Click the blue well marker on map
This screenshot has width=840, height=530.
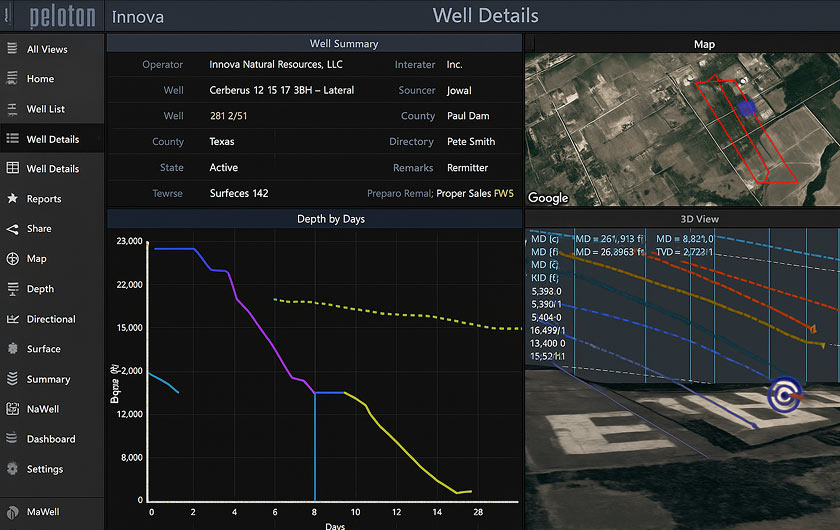coord(745,107)
